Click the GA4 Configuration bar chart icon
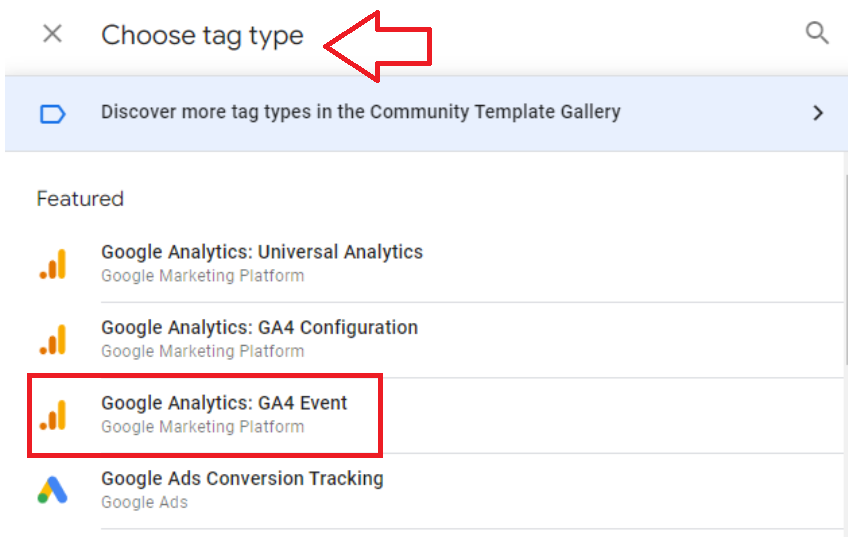Image resolution: width=862 pixels, height=537 pixels. (x=53, y=339)
